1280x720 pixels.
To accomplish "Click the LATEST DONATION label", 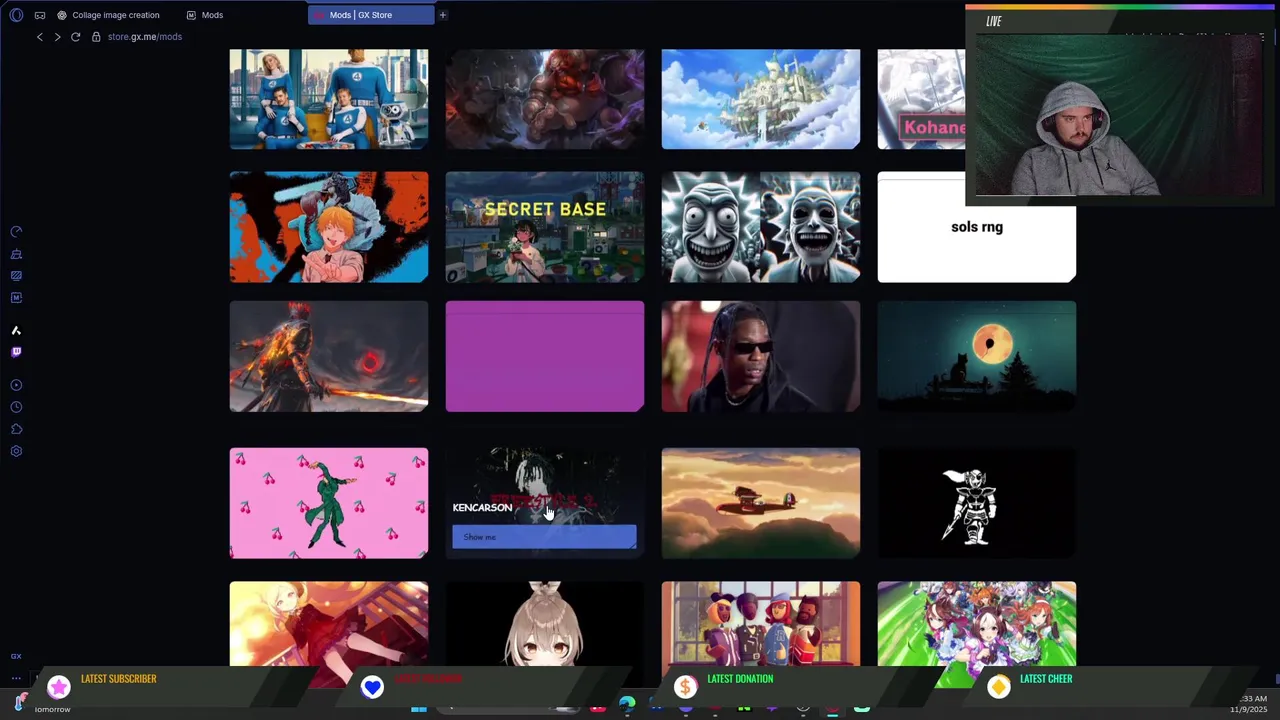I will point(740,679).
